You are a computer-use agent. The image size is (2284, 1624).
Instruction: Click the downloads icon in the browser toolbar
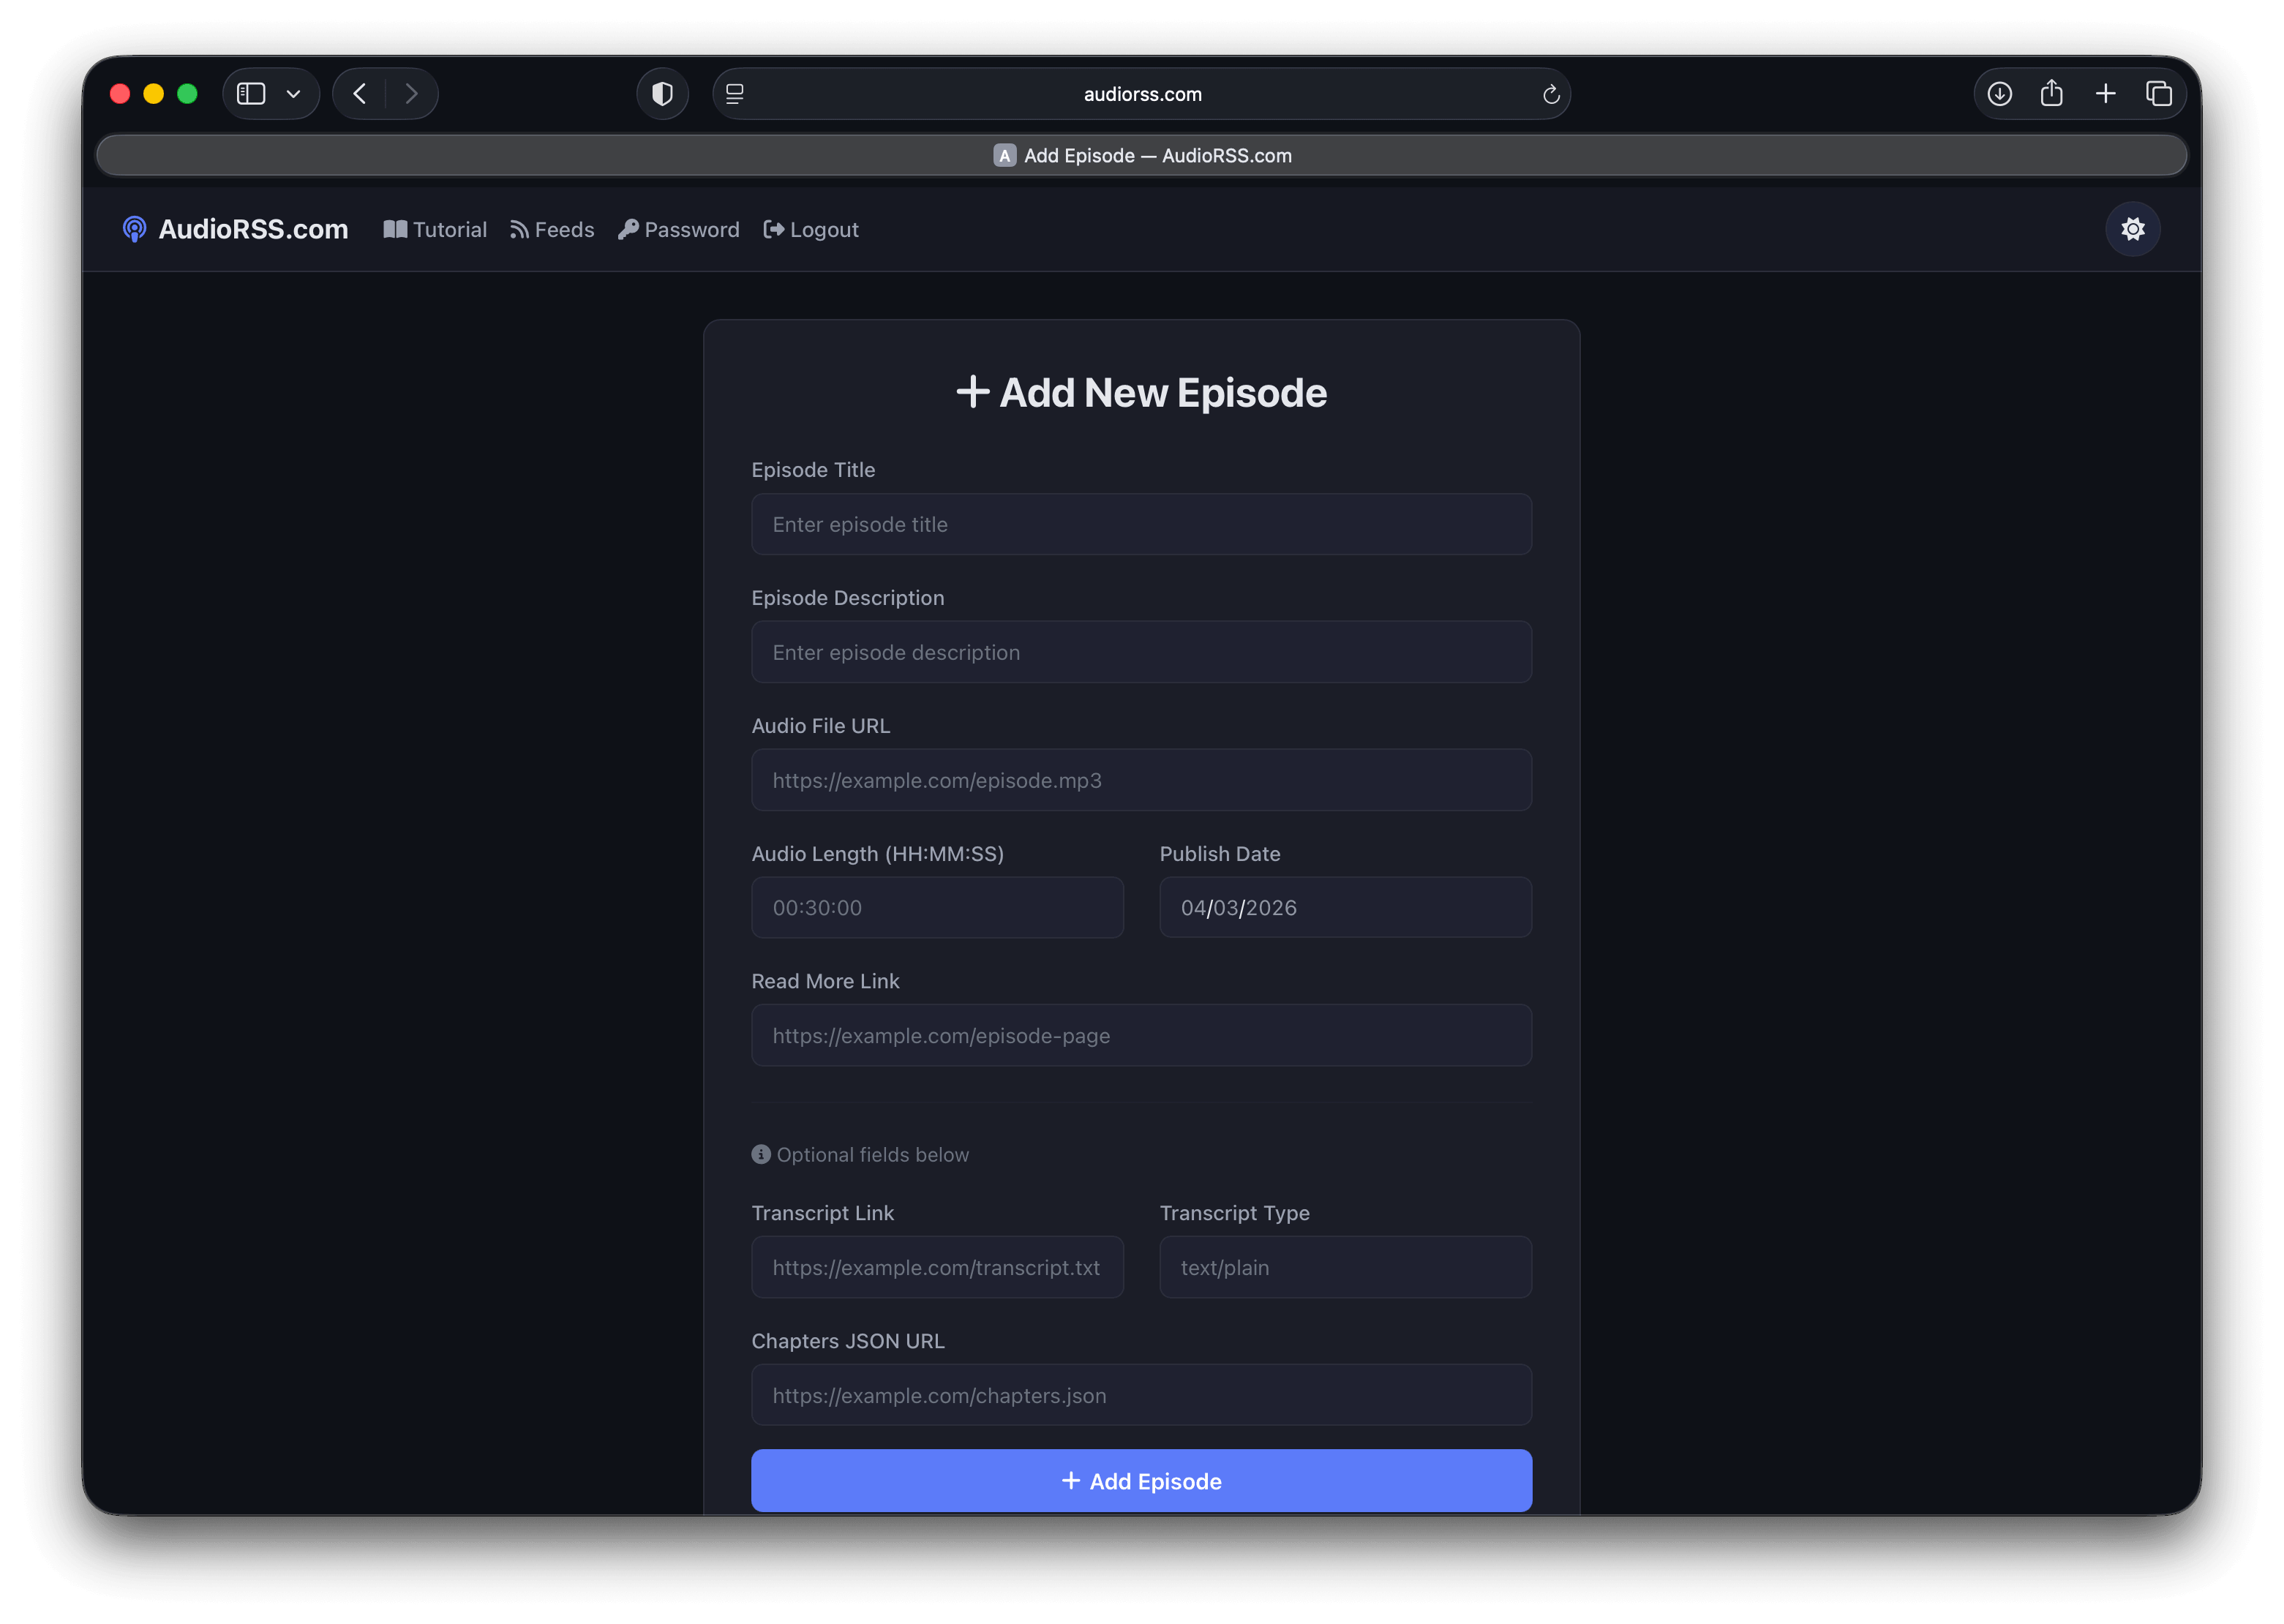(2000, 93)
